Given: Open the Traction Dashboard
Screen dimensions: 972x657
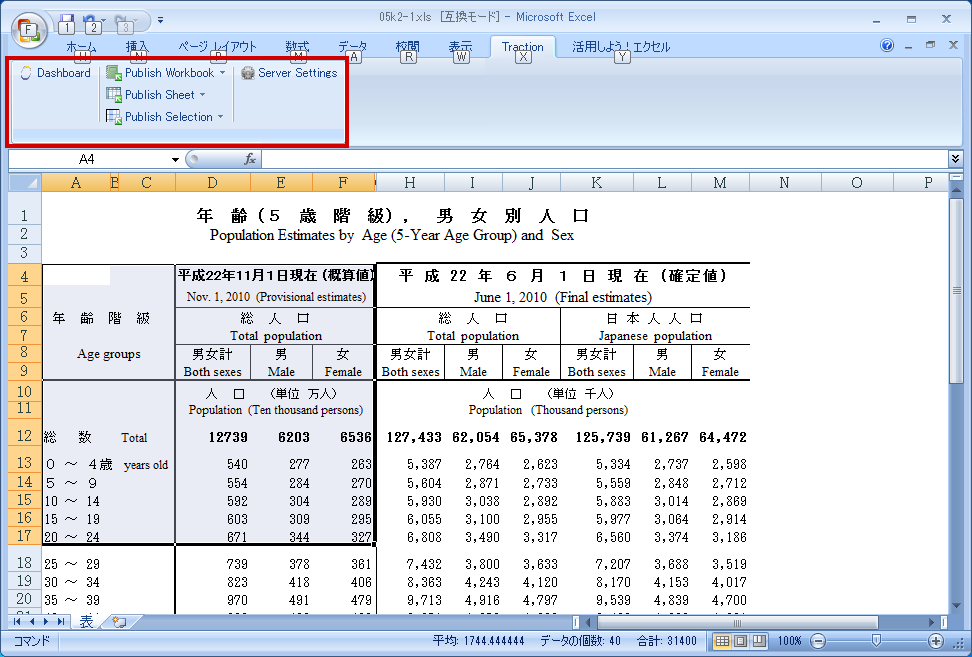Looking at the screenshot, I should pyautogui.click(x=55, y=73).
